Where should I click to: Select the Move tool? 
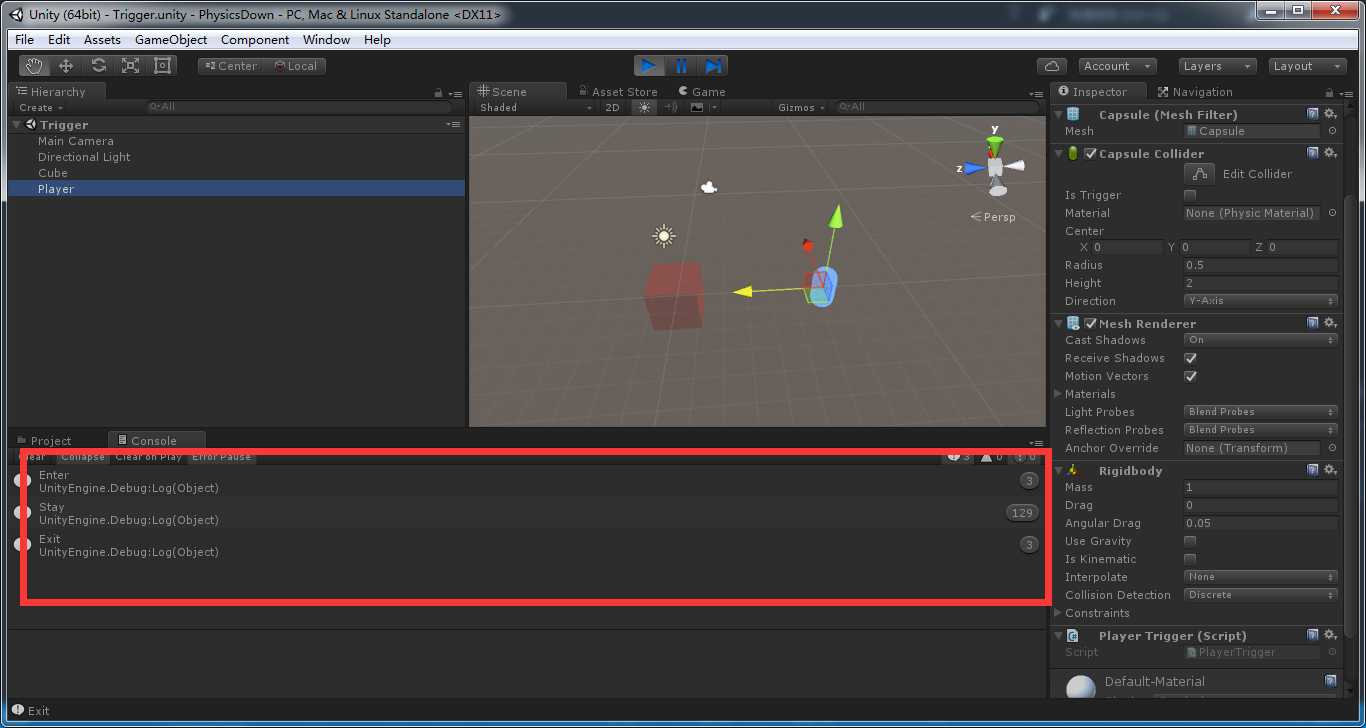coord(66,66)
